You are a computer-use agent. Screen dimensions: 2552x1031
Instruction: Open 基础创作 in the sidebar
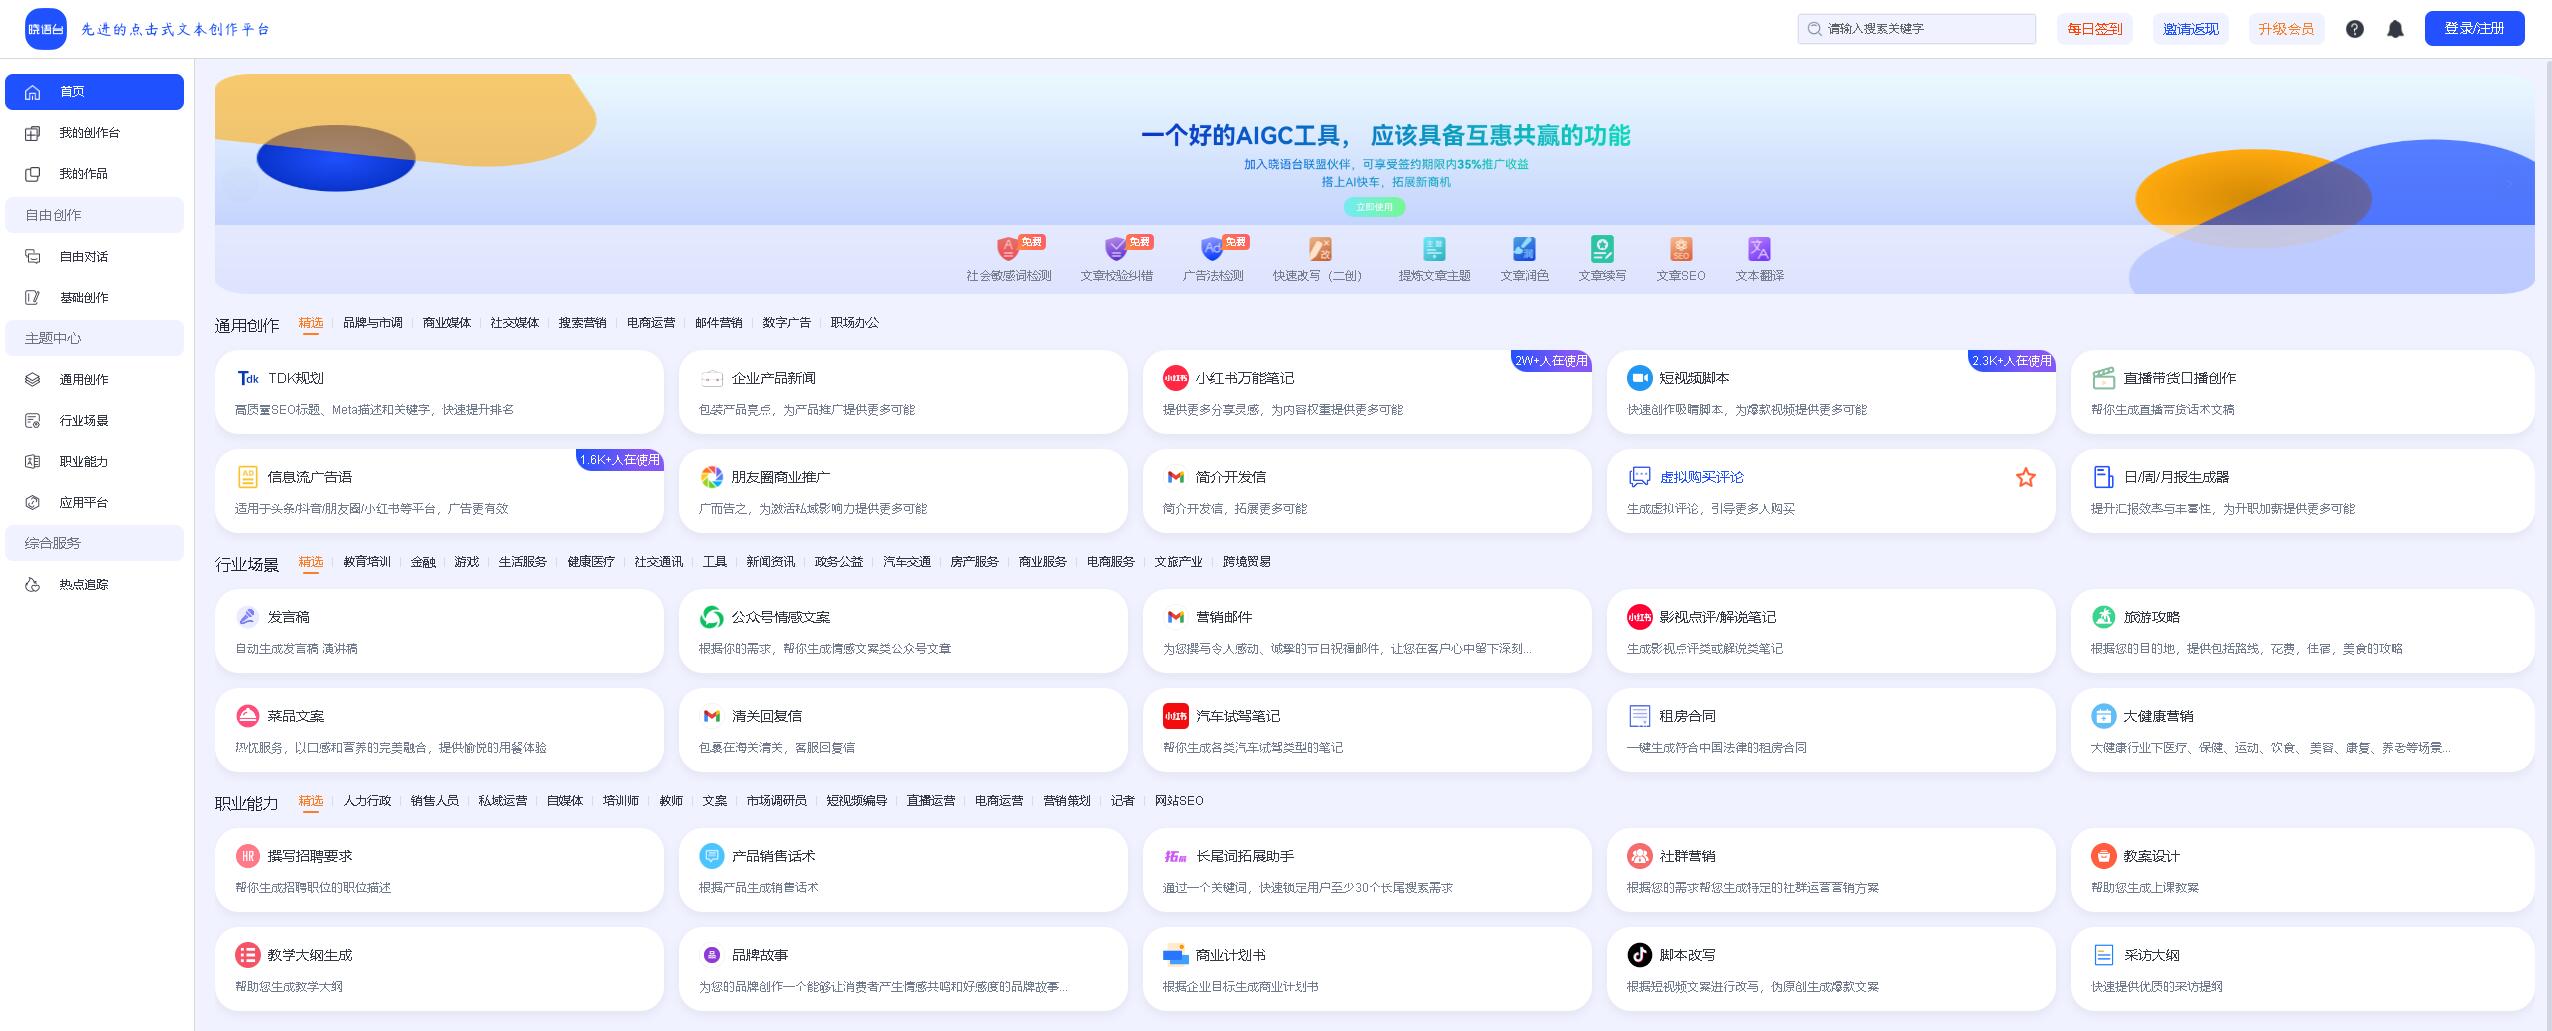coord(94,298)
